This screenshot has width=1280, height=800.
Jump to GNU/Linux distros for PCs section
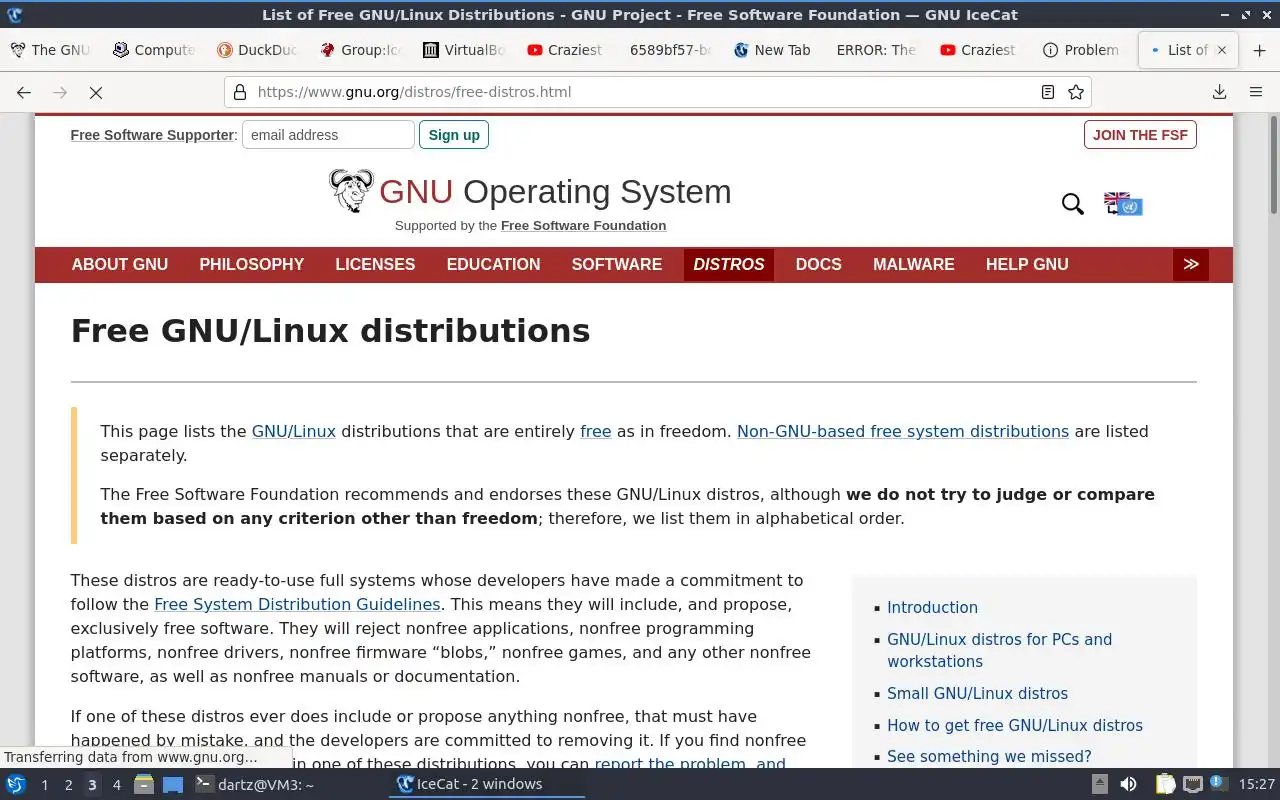point(999,650)
